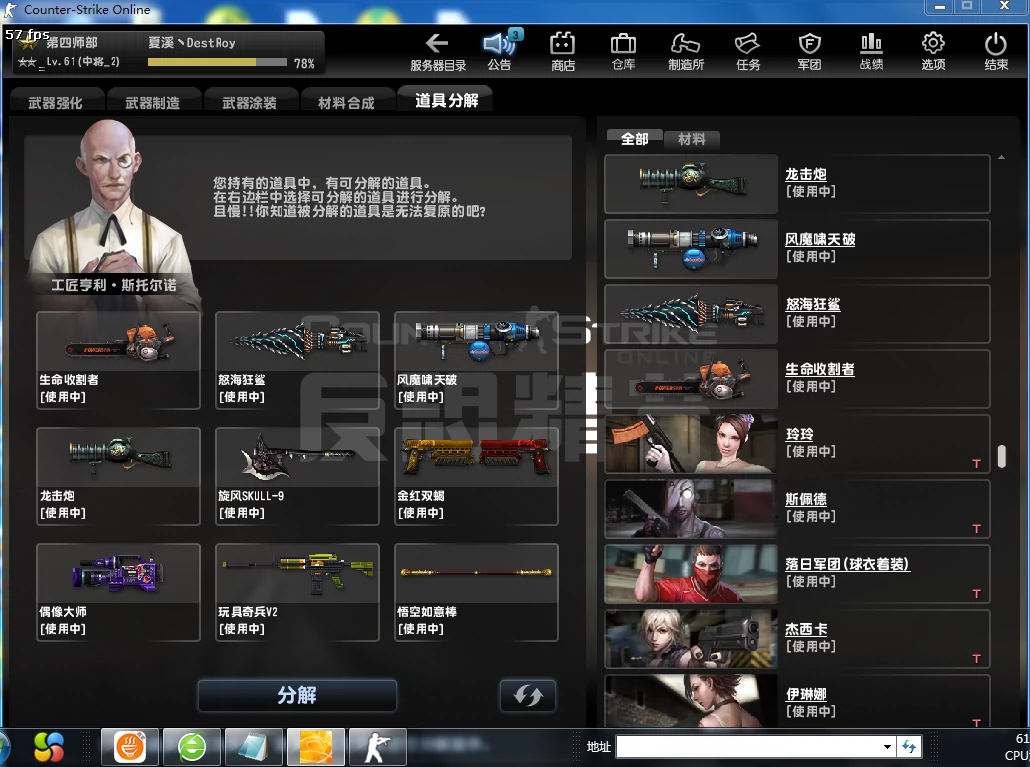
Task: Open the 制造所 workshop icon
Action: click(685, 44)
